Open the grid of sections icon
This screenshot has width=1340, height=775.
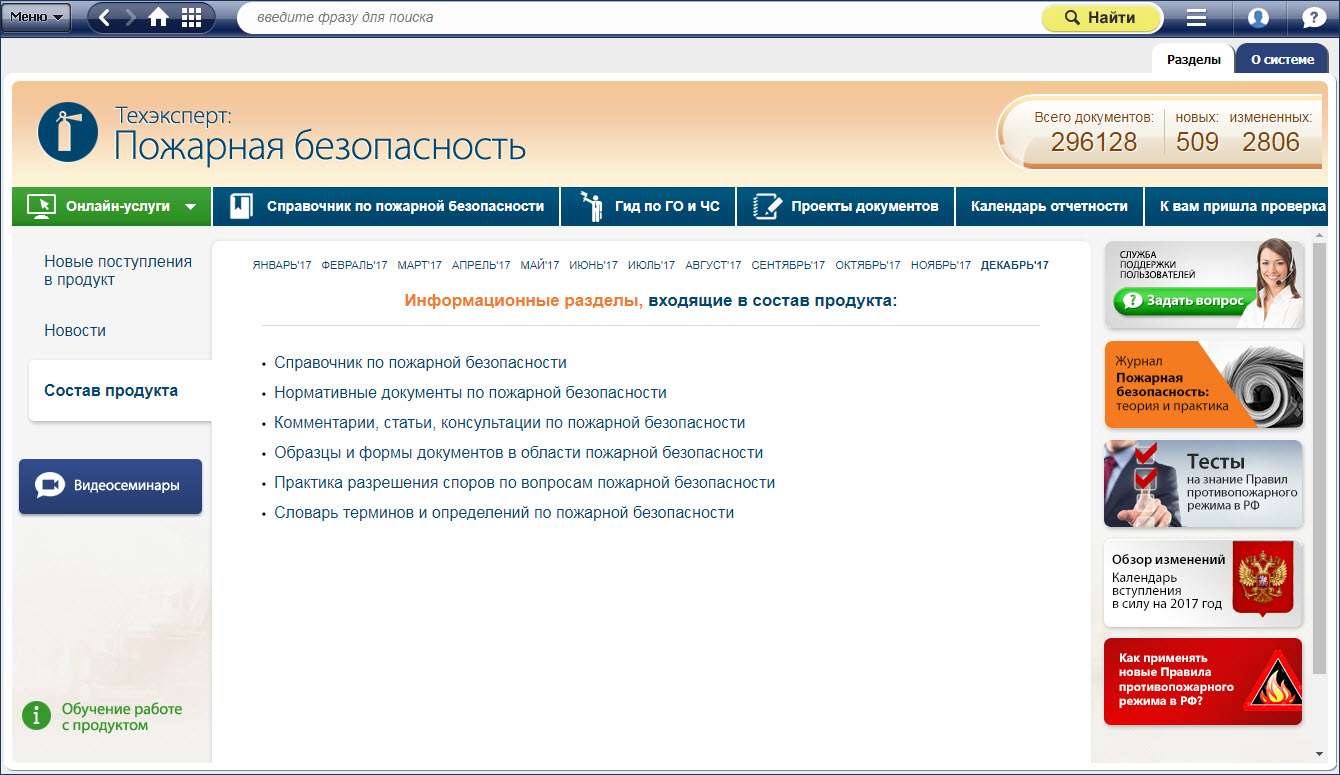[192, 17]
